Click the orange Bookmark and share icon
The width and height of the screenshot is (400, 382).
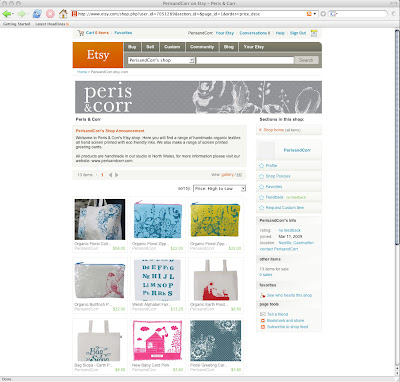click(263, 321)
